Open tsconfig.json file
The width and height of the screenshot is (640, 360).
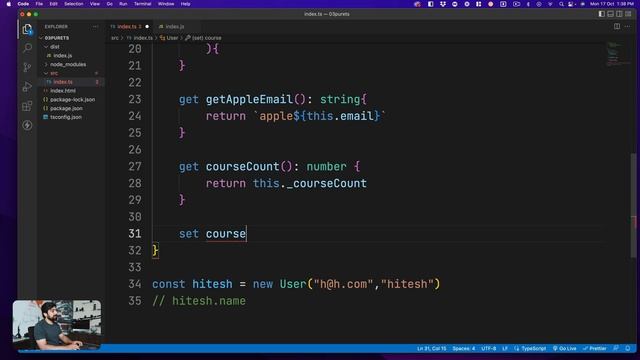point(66,117)
